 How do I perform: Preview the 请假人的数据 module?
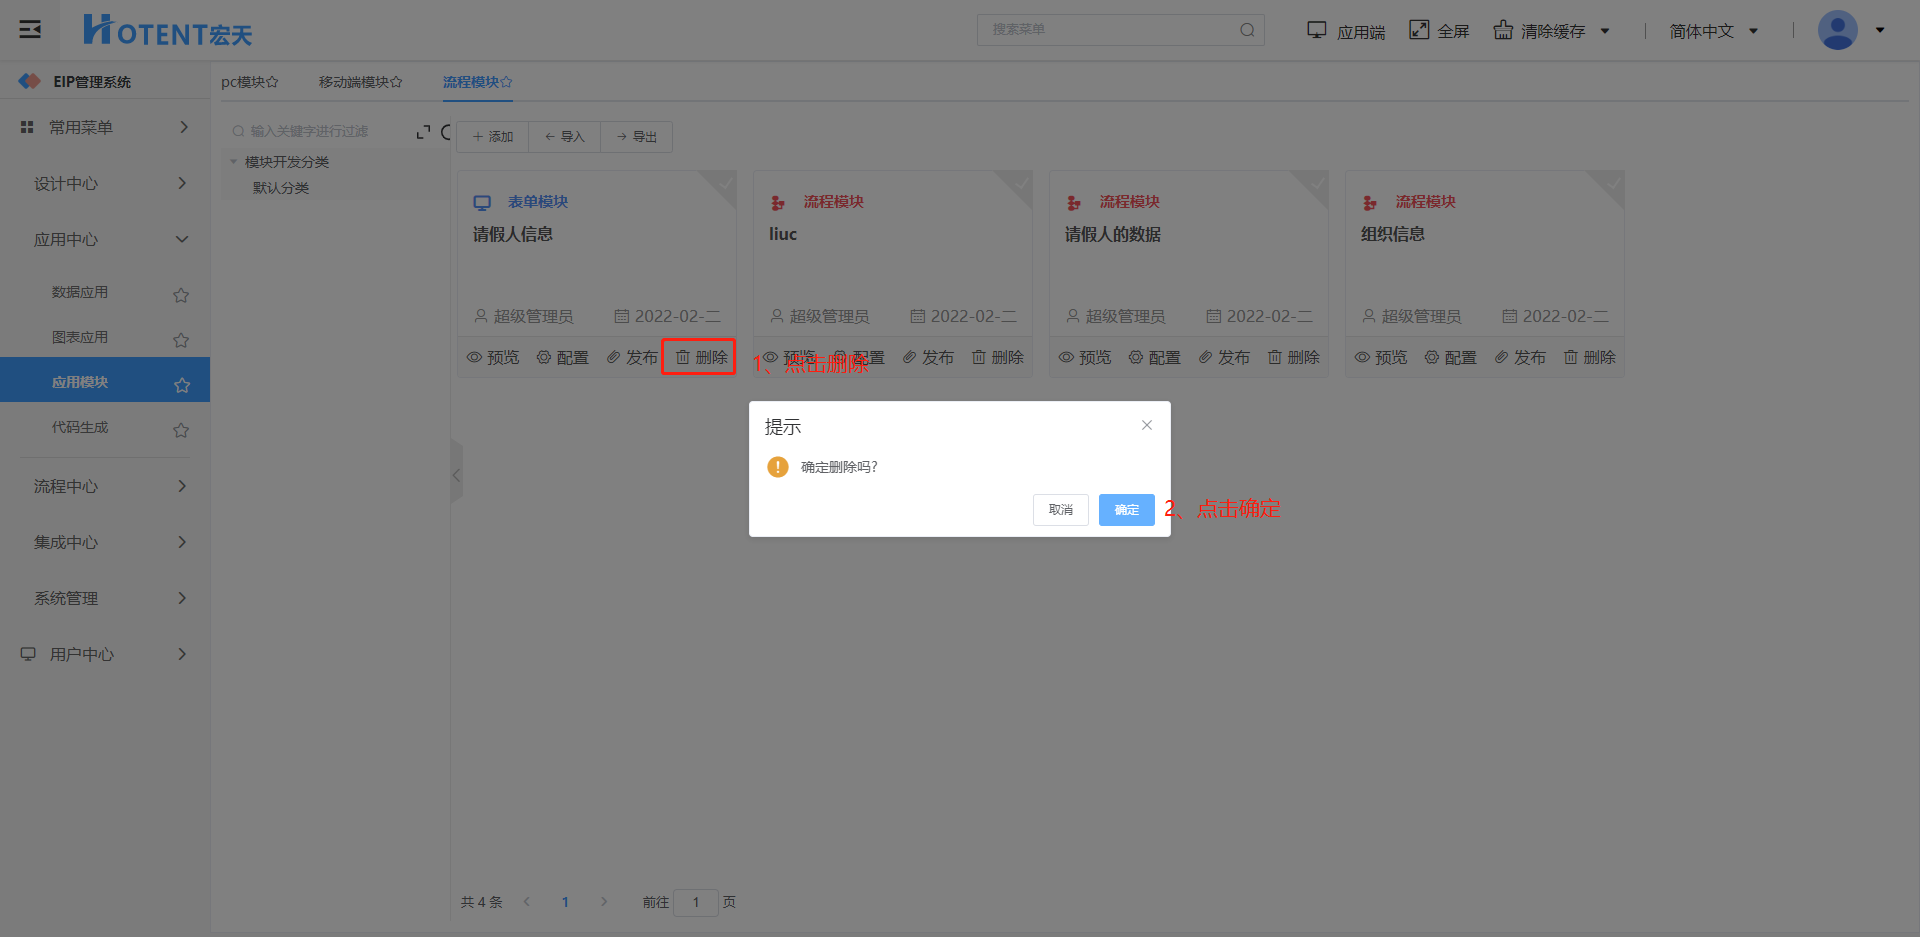tap(1085, 357)
